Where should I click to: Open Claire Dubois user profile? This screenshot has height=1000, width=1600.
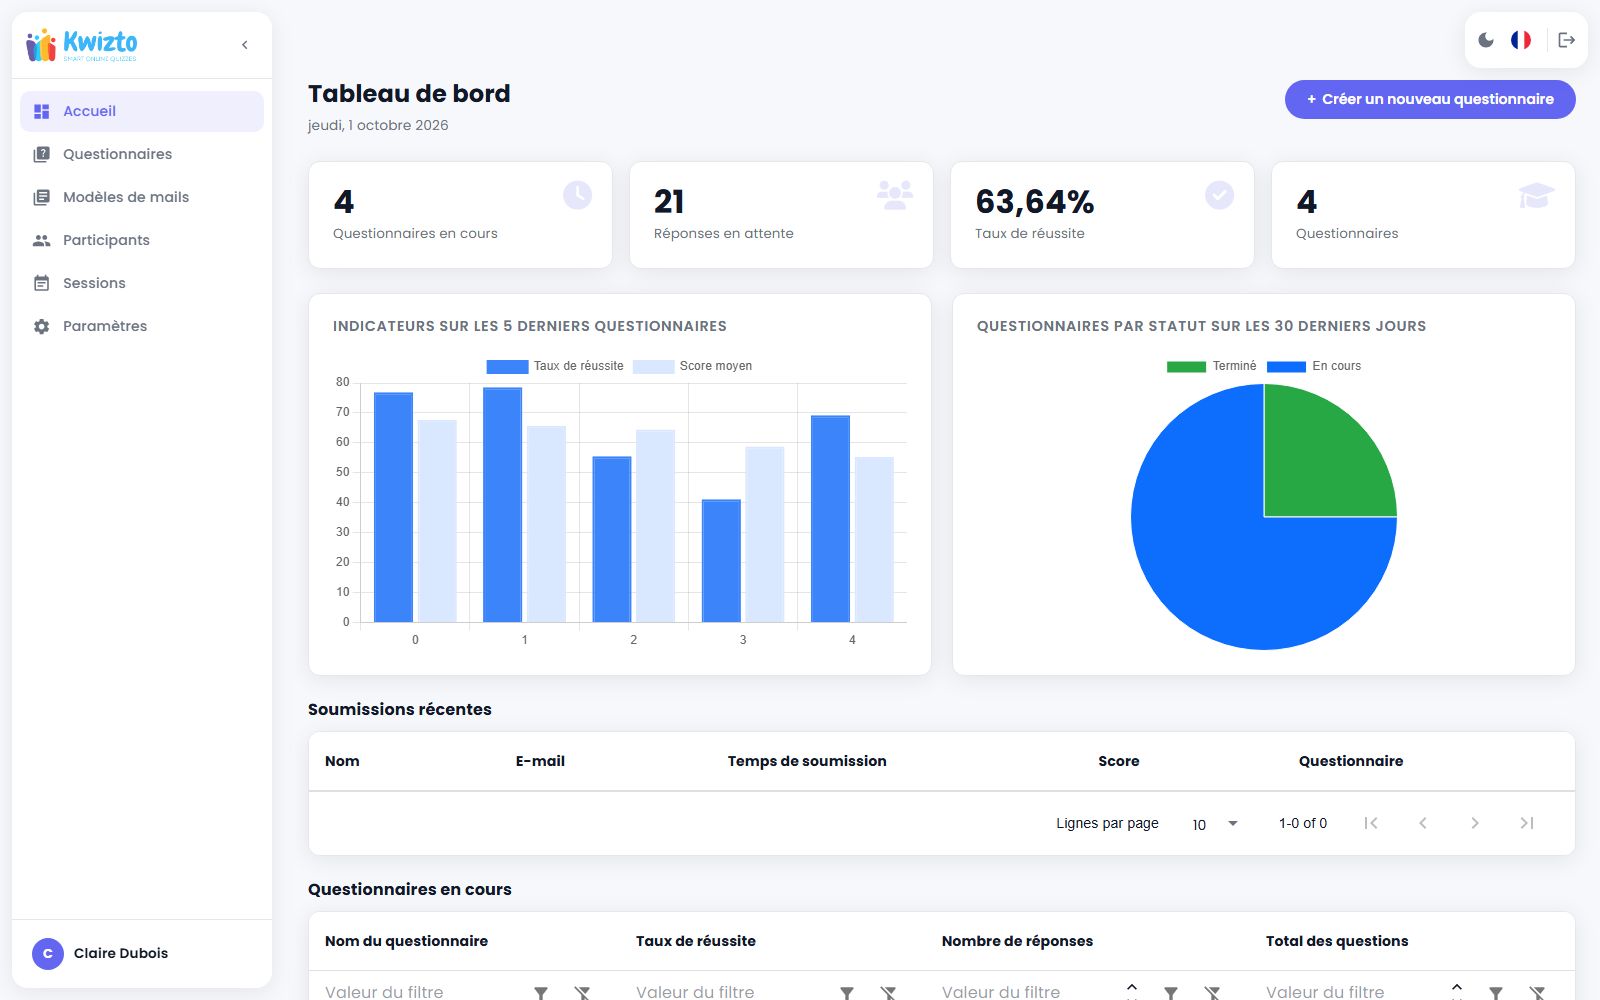tap(100, 953)
